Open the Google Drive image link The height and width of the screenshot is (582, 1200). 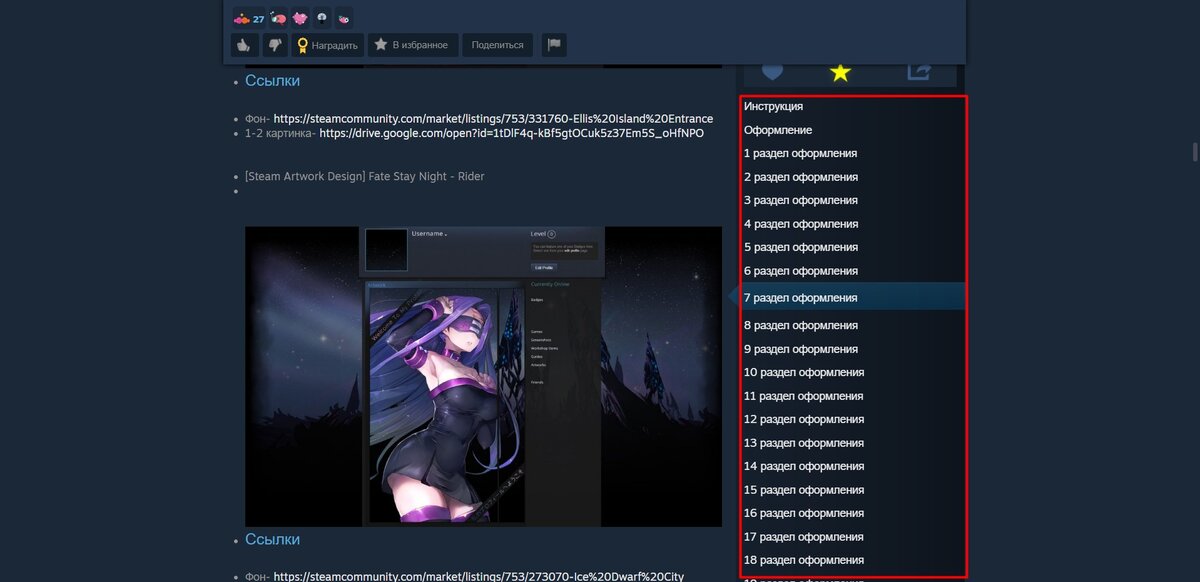pos(512,133)
